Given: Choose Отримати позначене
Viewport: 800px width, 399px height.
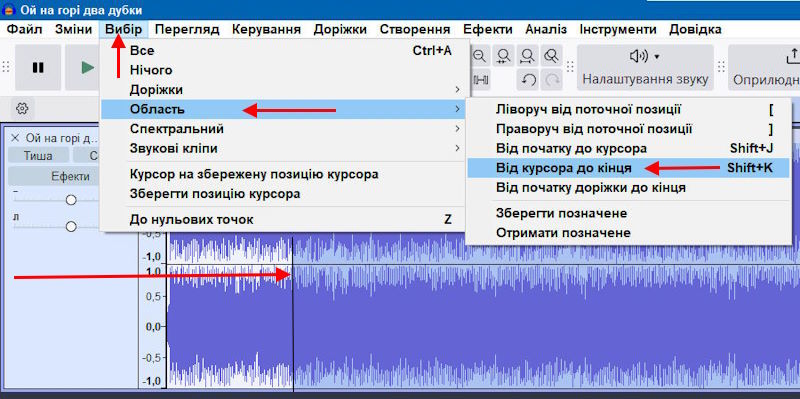Looking at the screenshot, I should (x=629, y=233).
